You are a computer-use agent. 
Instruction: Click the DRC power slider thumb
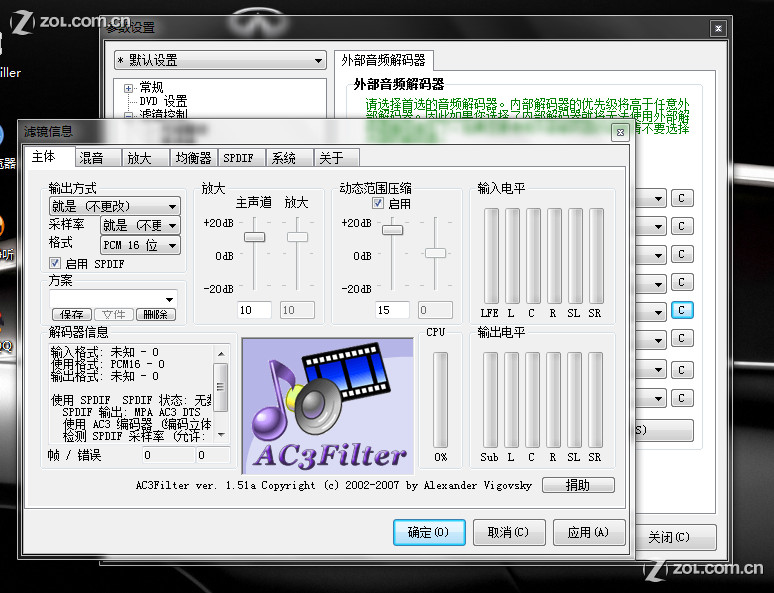pos(393,230)
